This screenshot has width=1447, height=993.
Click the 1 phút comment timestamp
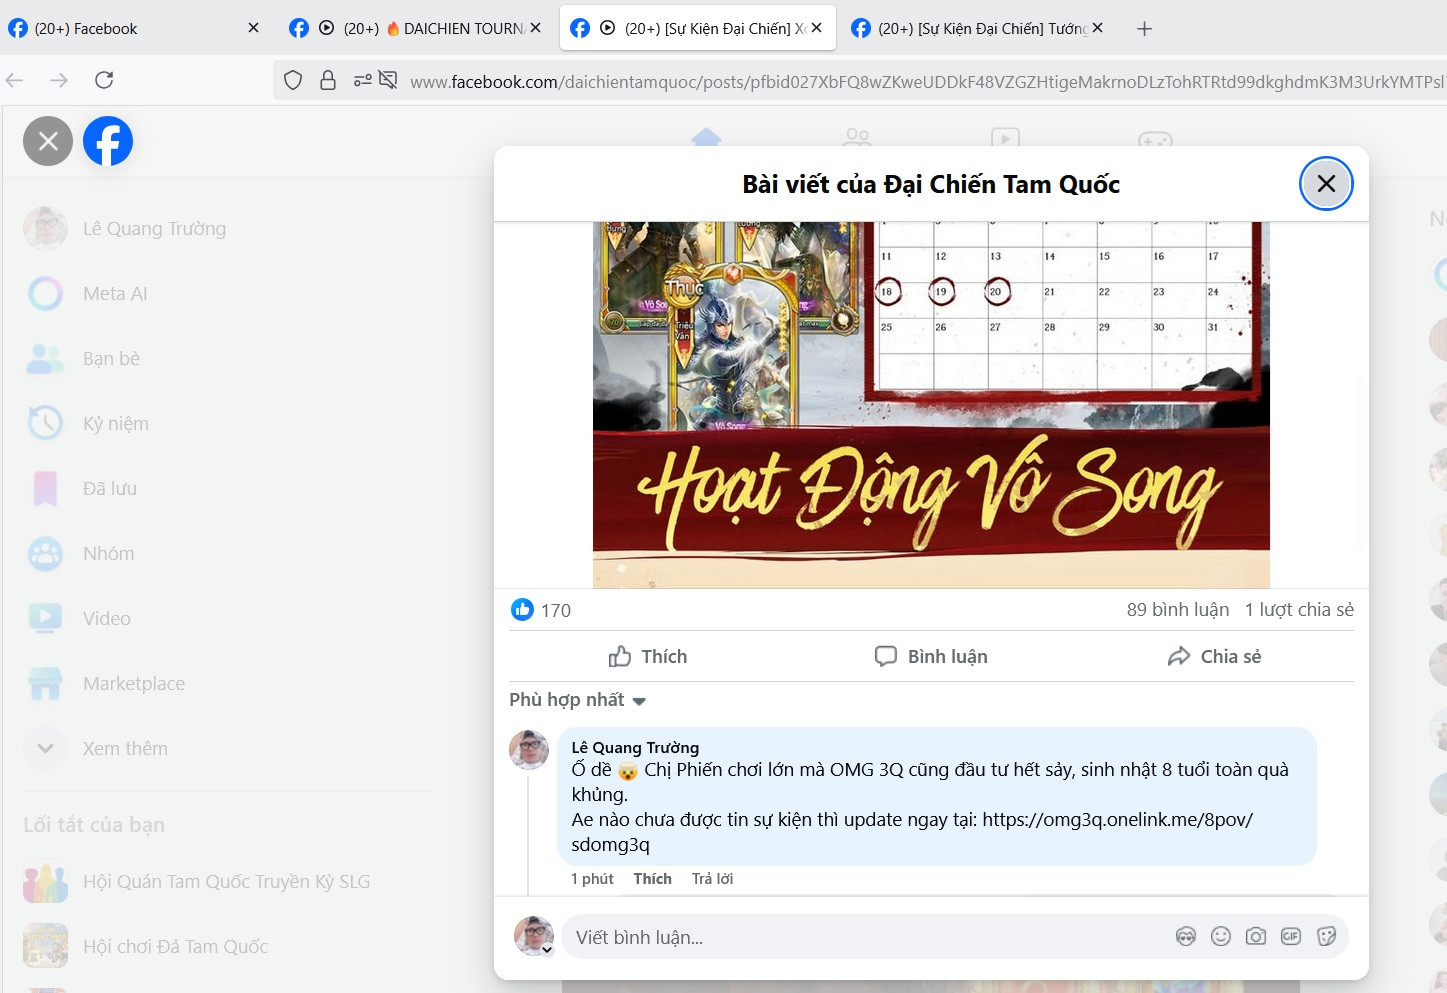tap(592, 878)
